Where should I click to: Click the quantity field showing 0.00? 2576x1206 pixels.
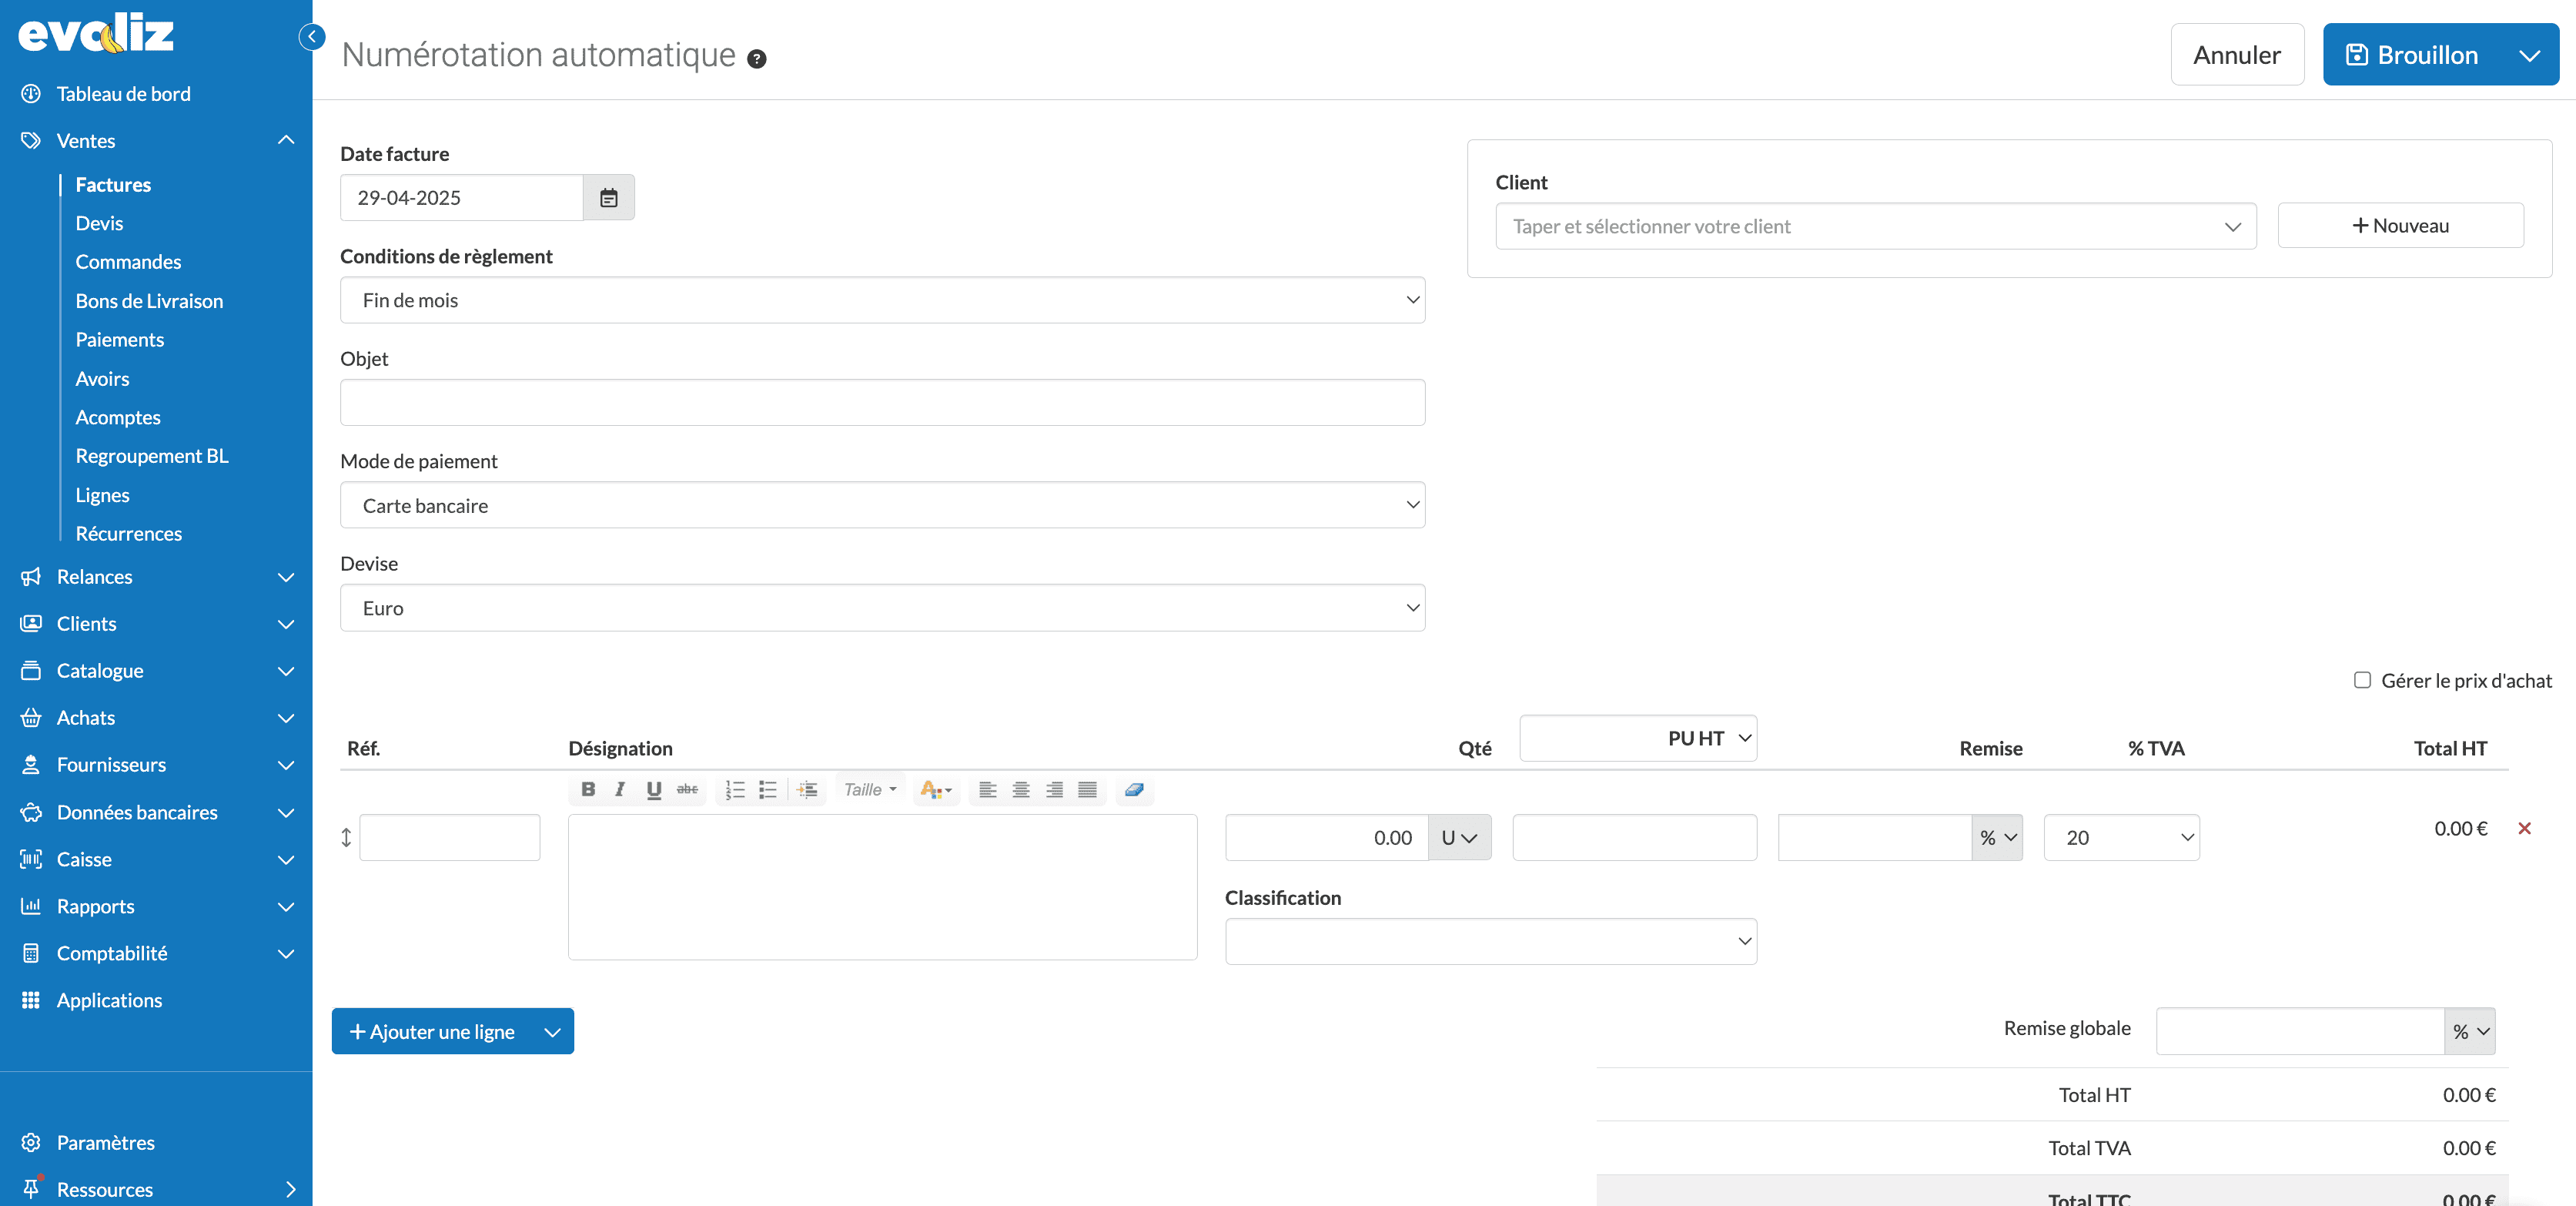pos(1326,837)
